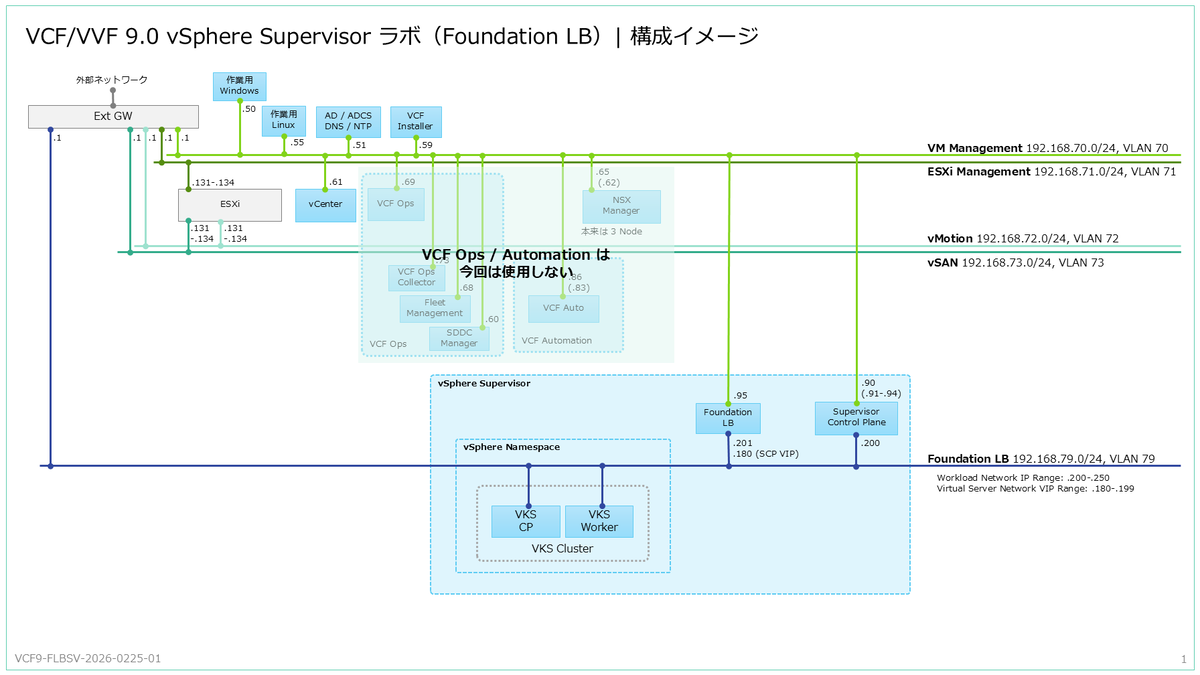Click the .69 address label
Viewport: 1200px width, 675px height.
pos(408,182)
